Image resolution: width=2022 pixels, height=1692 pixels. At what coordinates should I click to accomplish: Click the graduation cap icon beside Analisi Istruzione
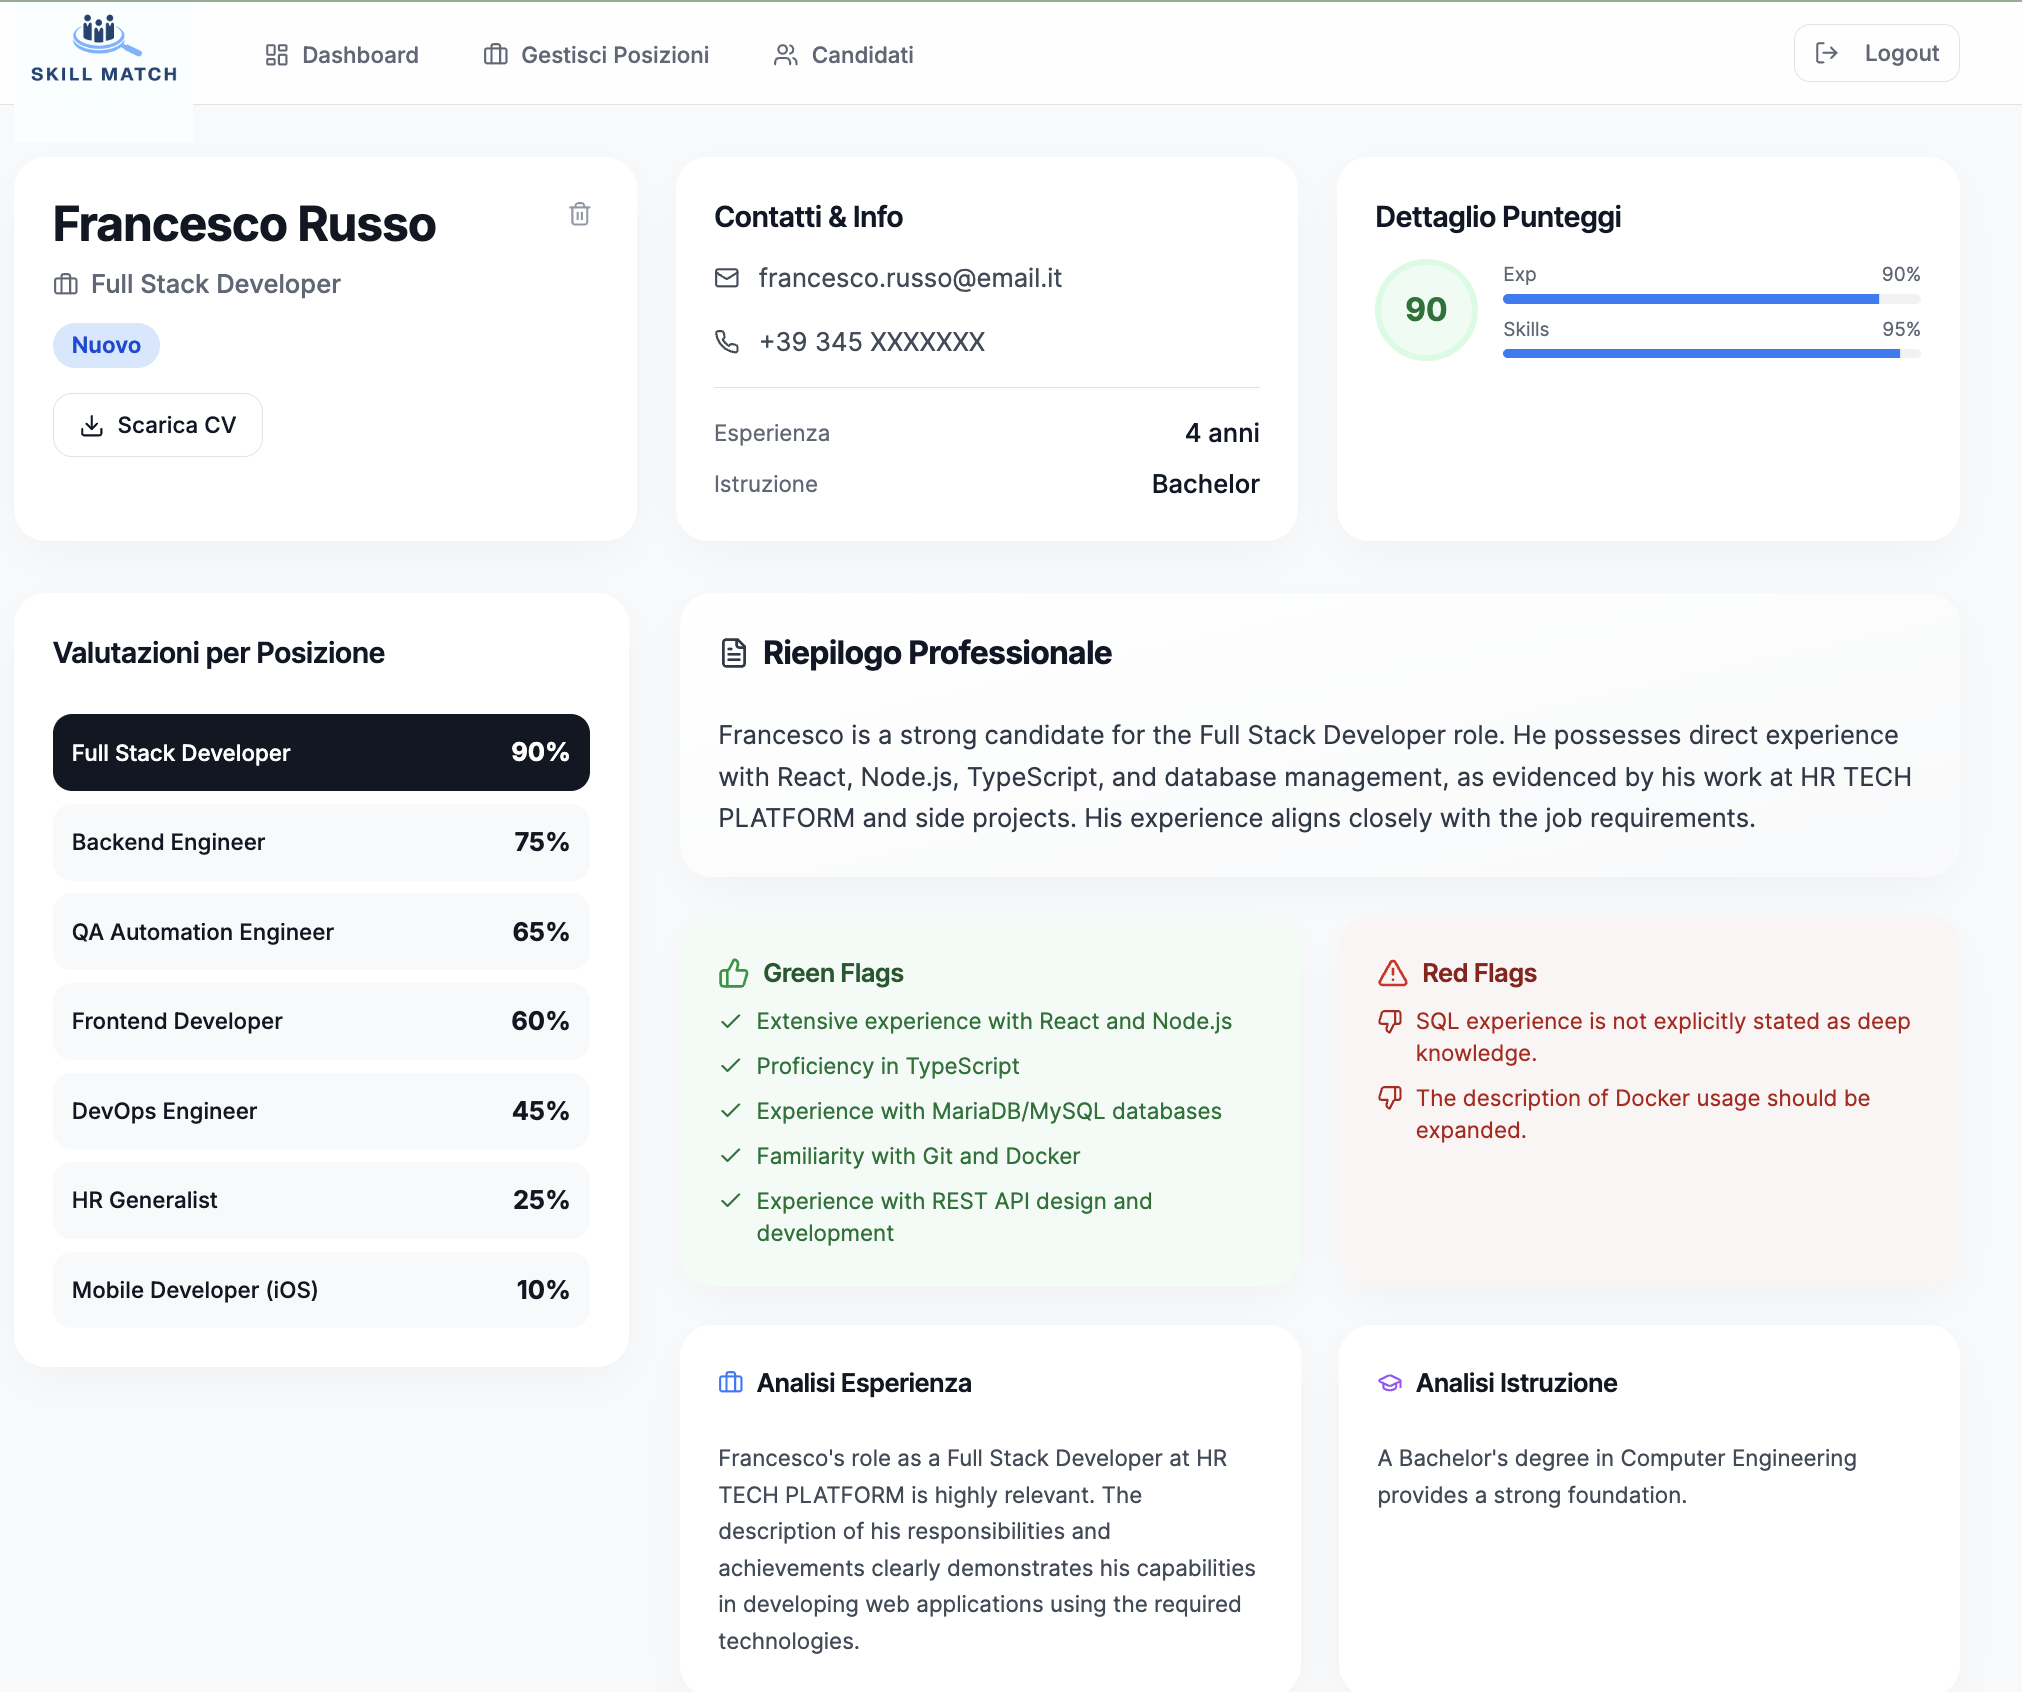(x=1390, y=1383)
